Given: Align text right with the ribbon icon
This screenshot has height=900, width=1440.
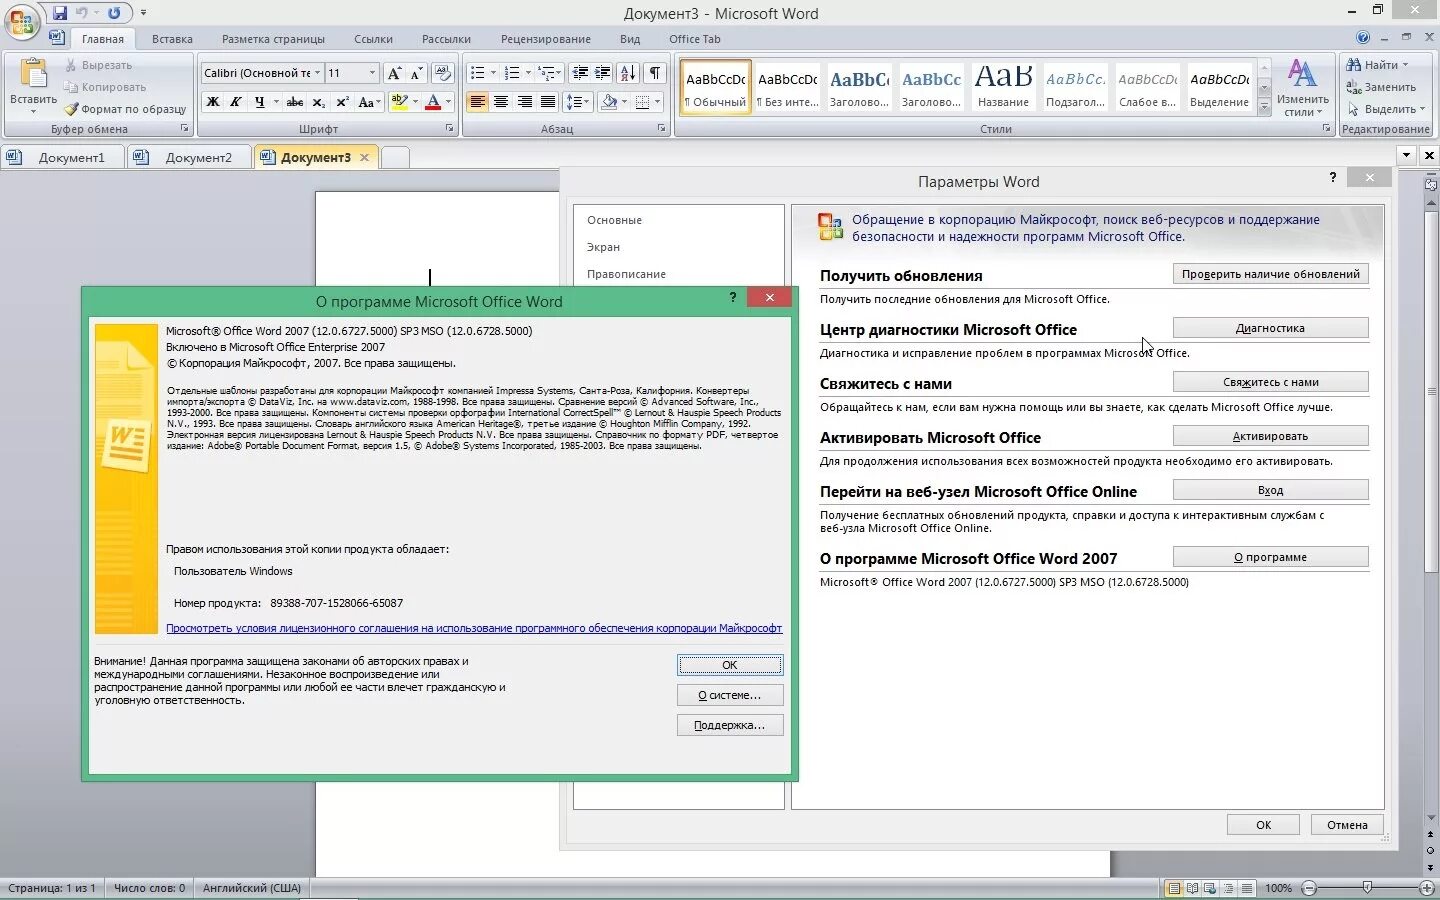Looking at the screenshot, I should pos(525,102).
